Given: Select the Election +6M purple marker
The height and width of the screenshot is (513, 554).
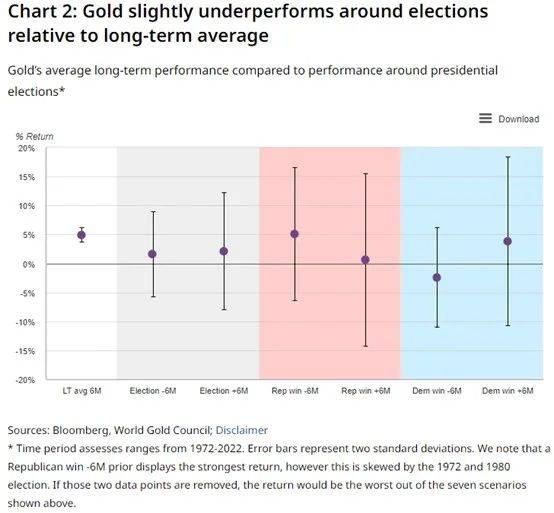Looking at the screenshot, I should [224, 251].
